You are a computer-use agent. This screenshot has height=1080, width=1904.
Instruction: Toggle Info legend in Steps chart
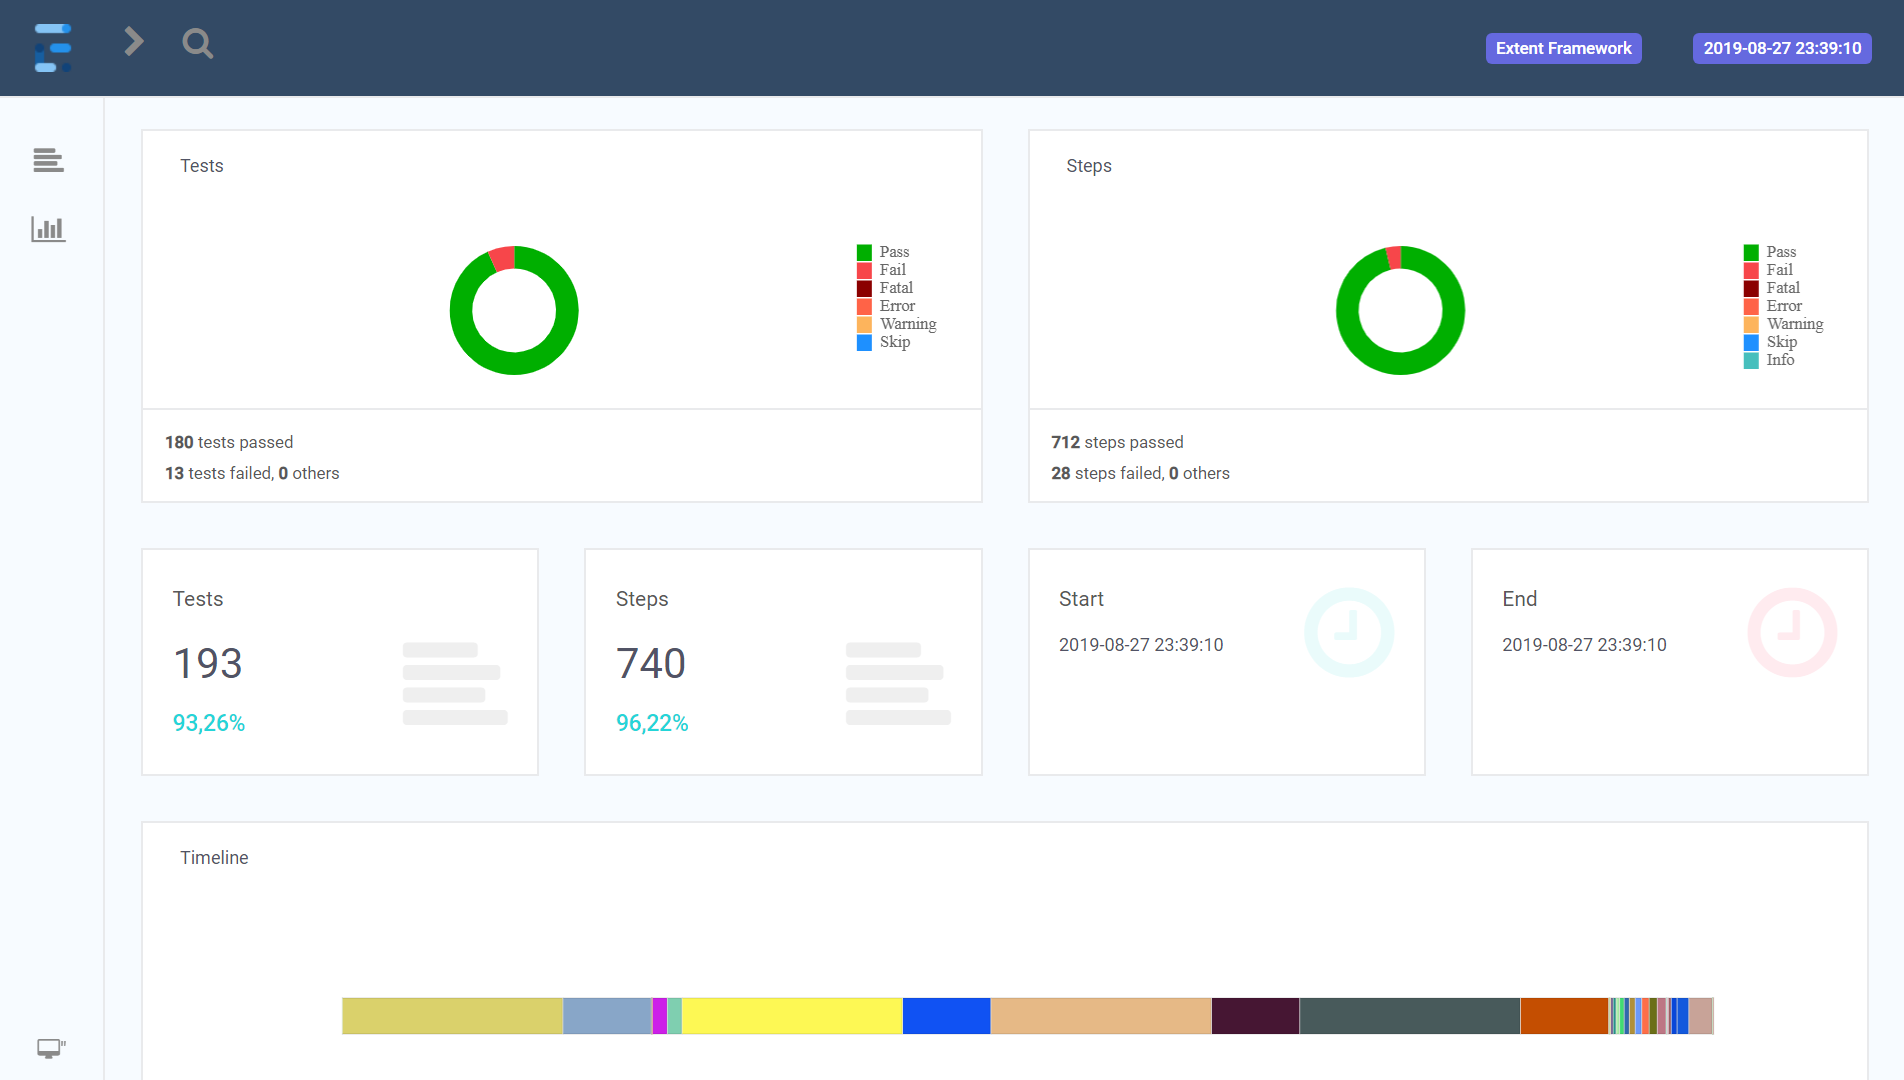pos(1770,360)
